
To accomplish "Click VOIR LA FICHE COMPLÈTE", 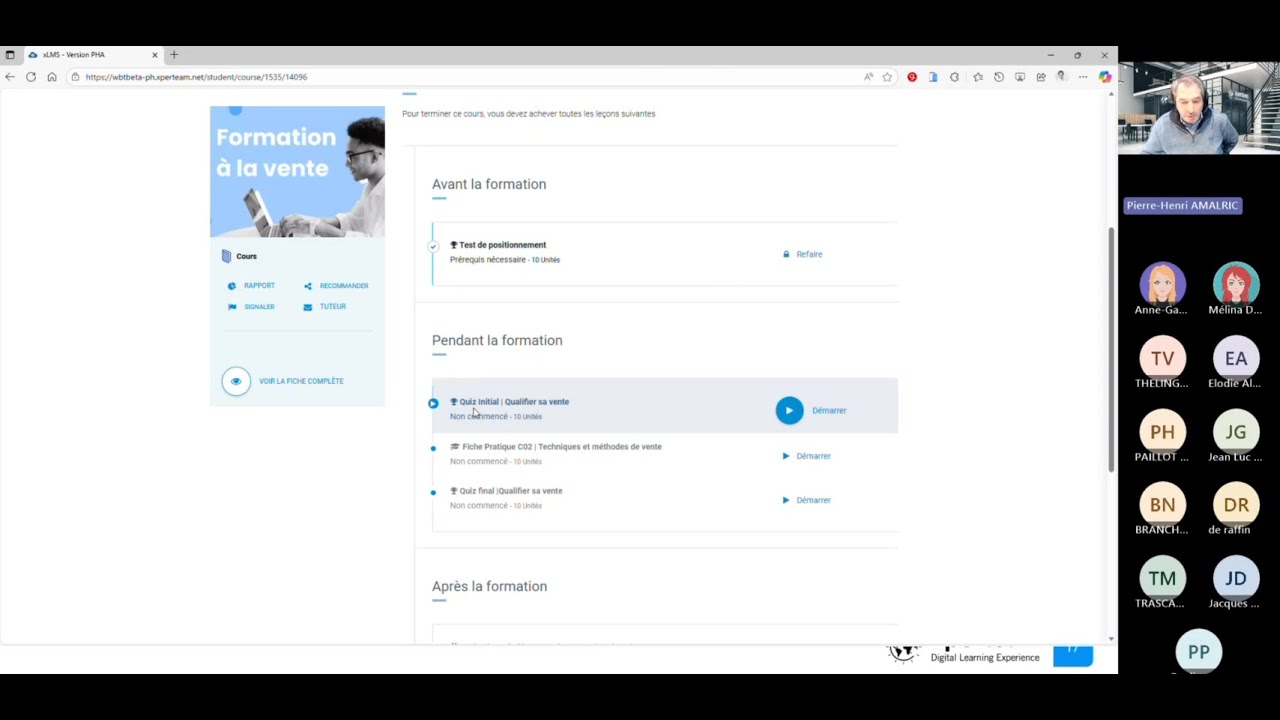I will click(301, 381).
